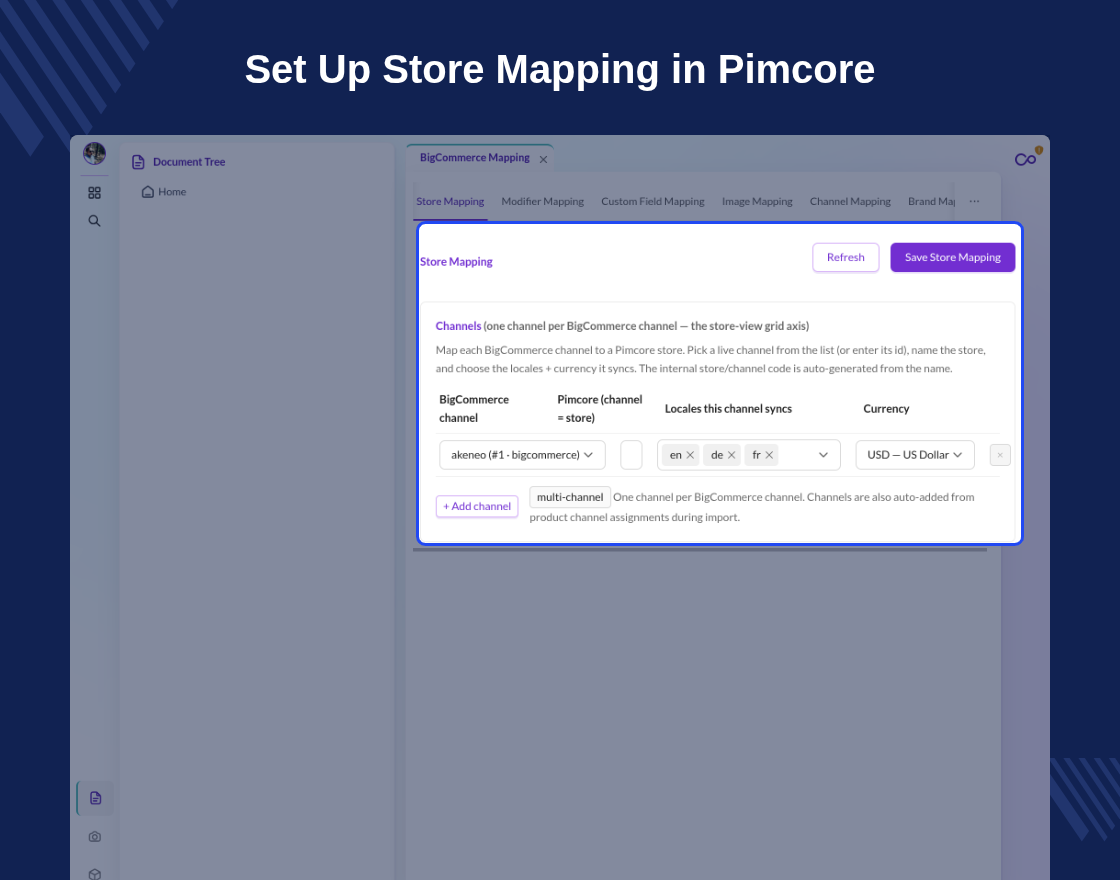
Task: Open the USD — US Dollar currency dropdown
Action: 915,455
